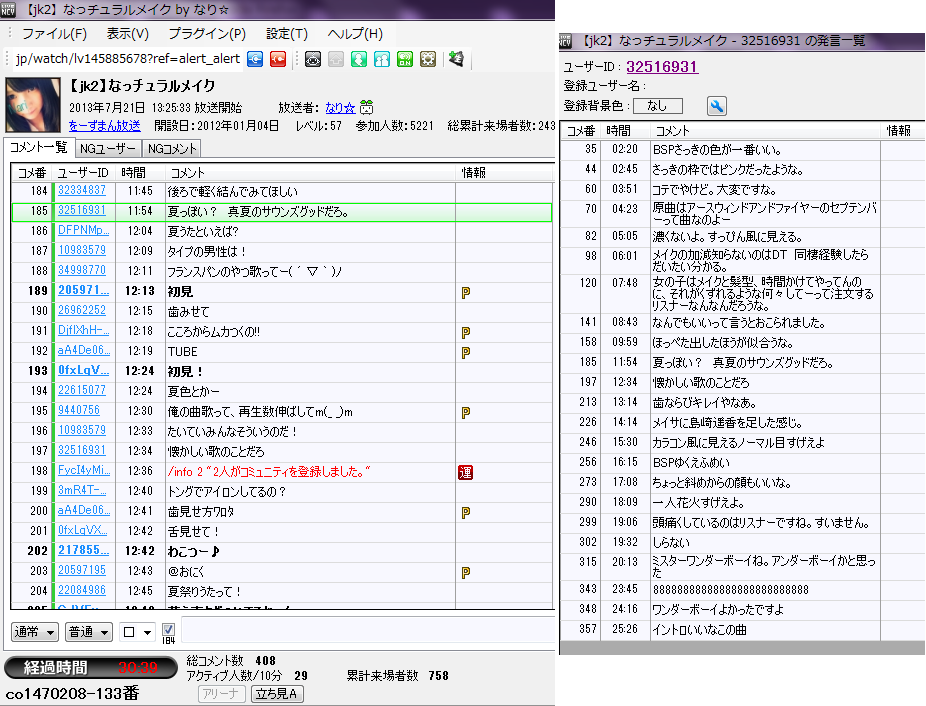Click the two-person user icon in toolbar
926x706 pixels.
click(x=382, y=58)
